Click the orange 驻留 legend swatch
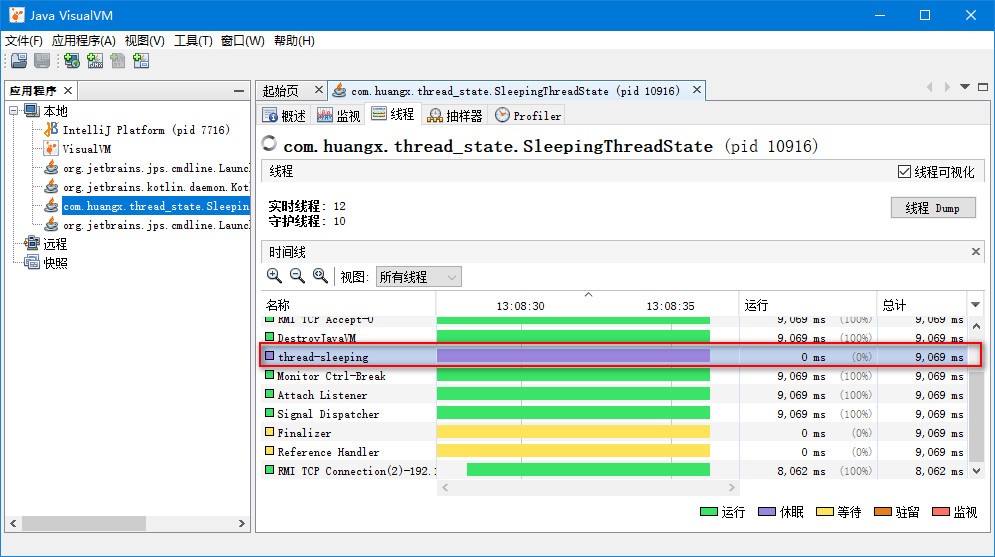Screen dimensions: 995x557 [883, 511]
